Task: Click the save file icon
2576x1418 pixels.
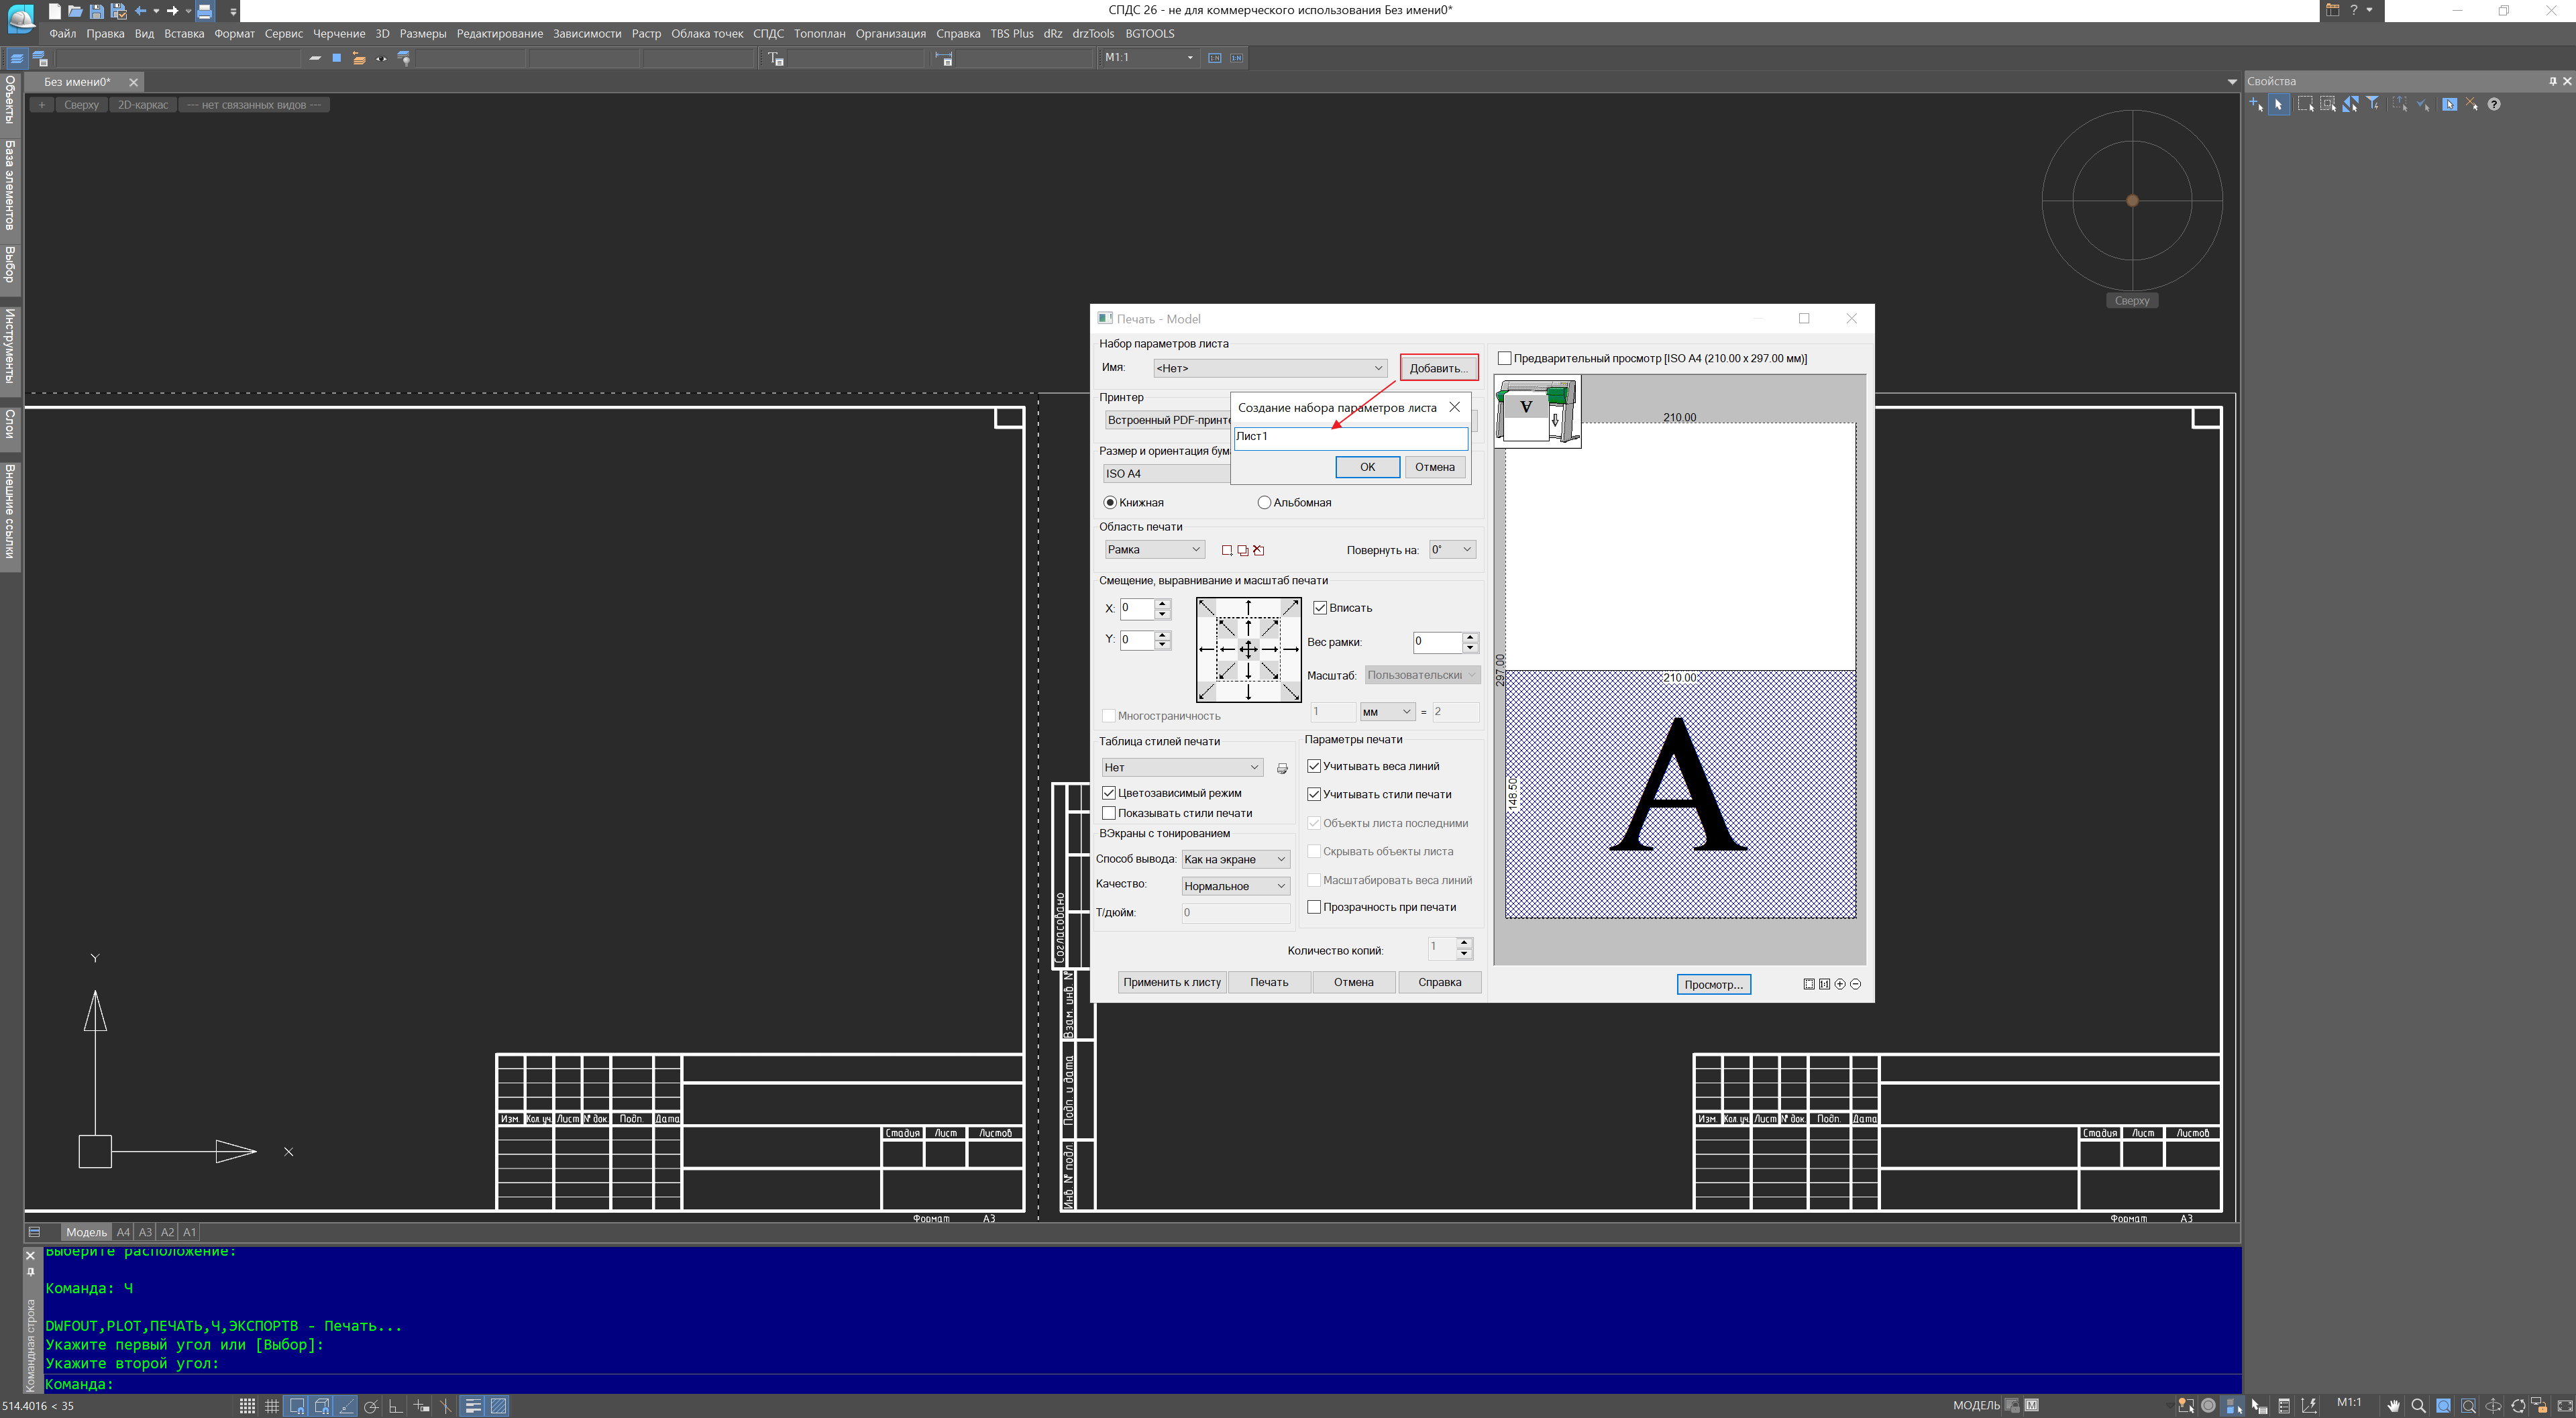Action: click(x=96, y=11)
